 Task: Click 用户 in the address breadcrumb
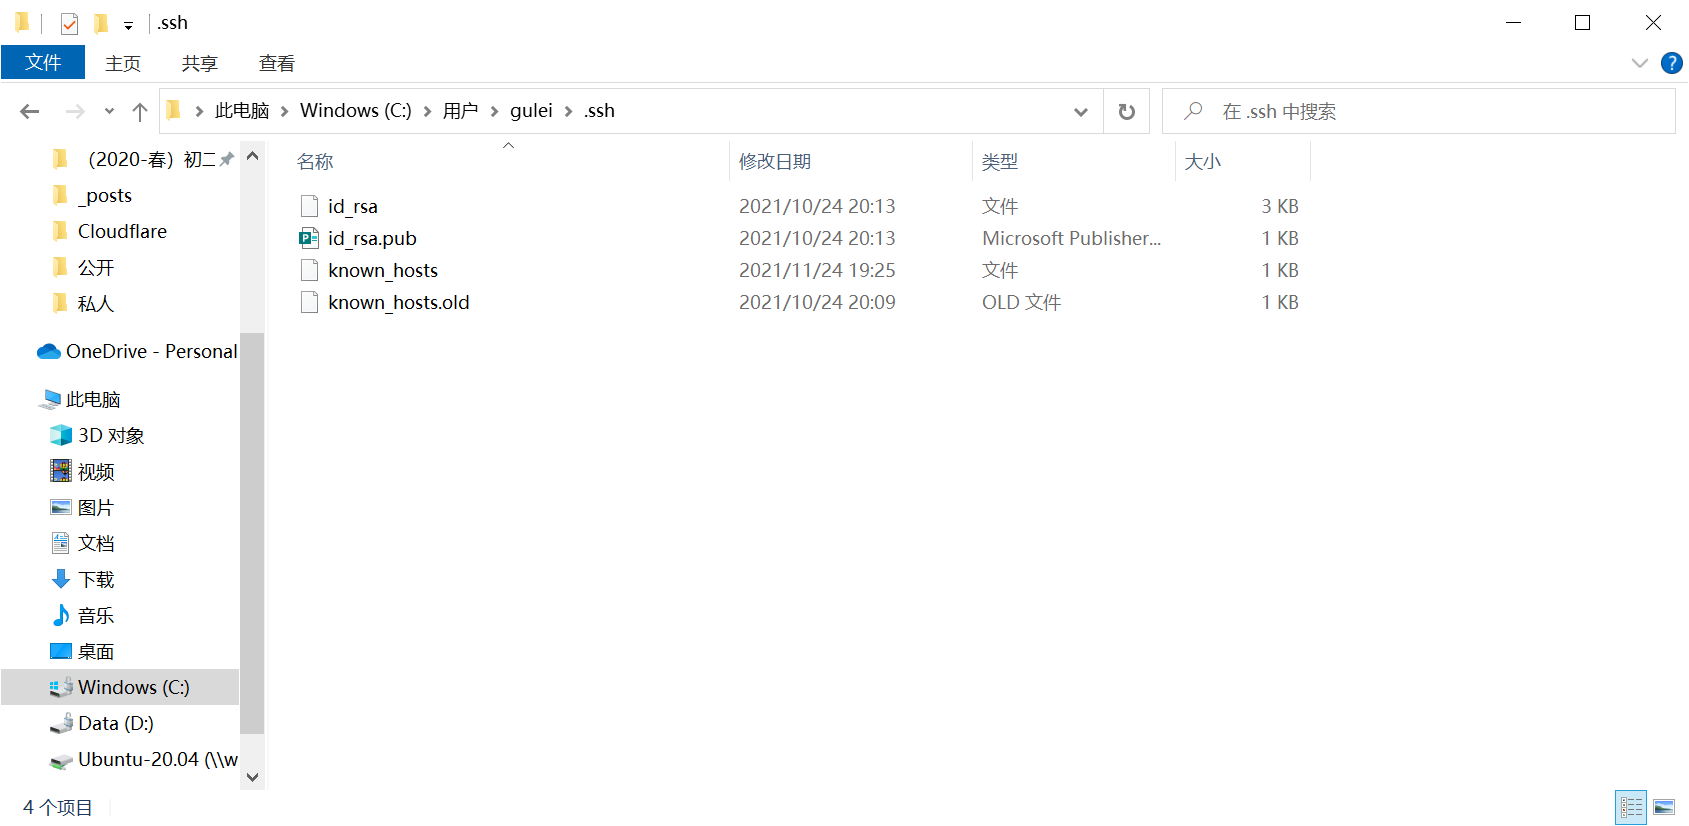point(461,111)
